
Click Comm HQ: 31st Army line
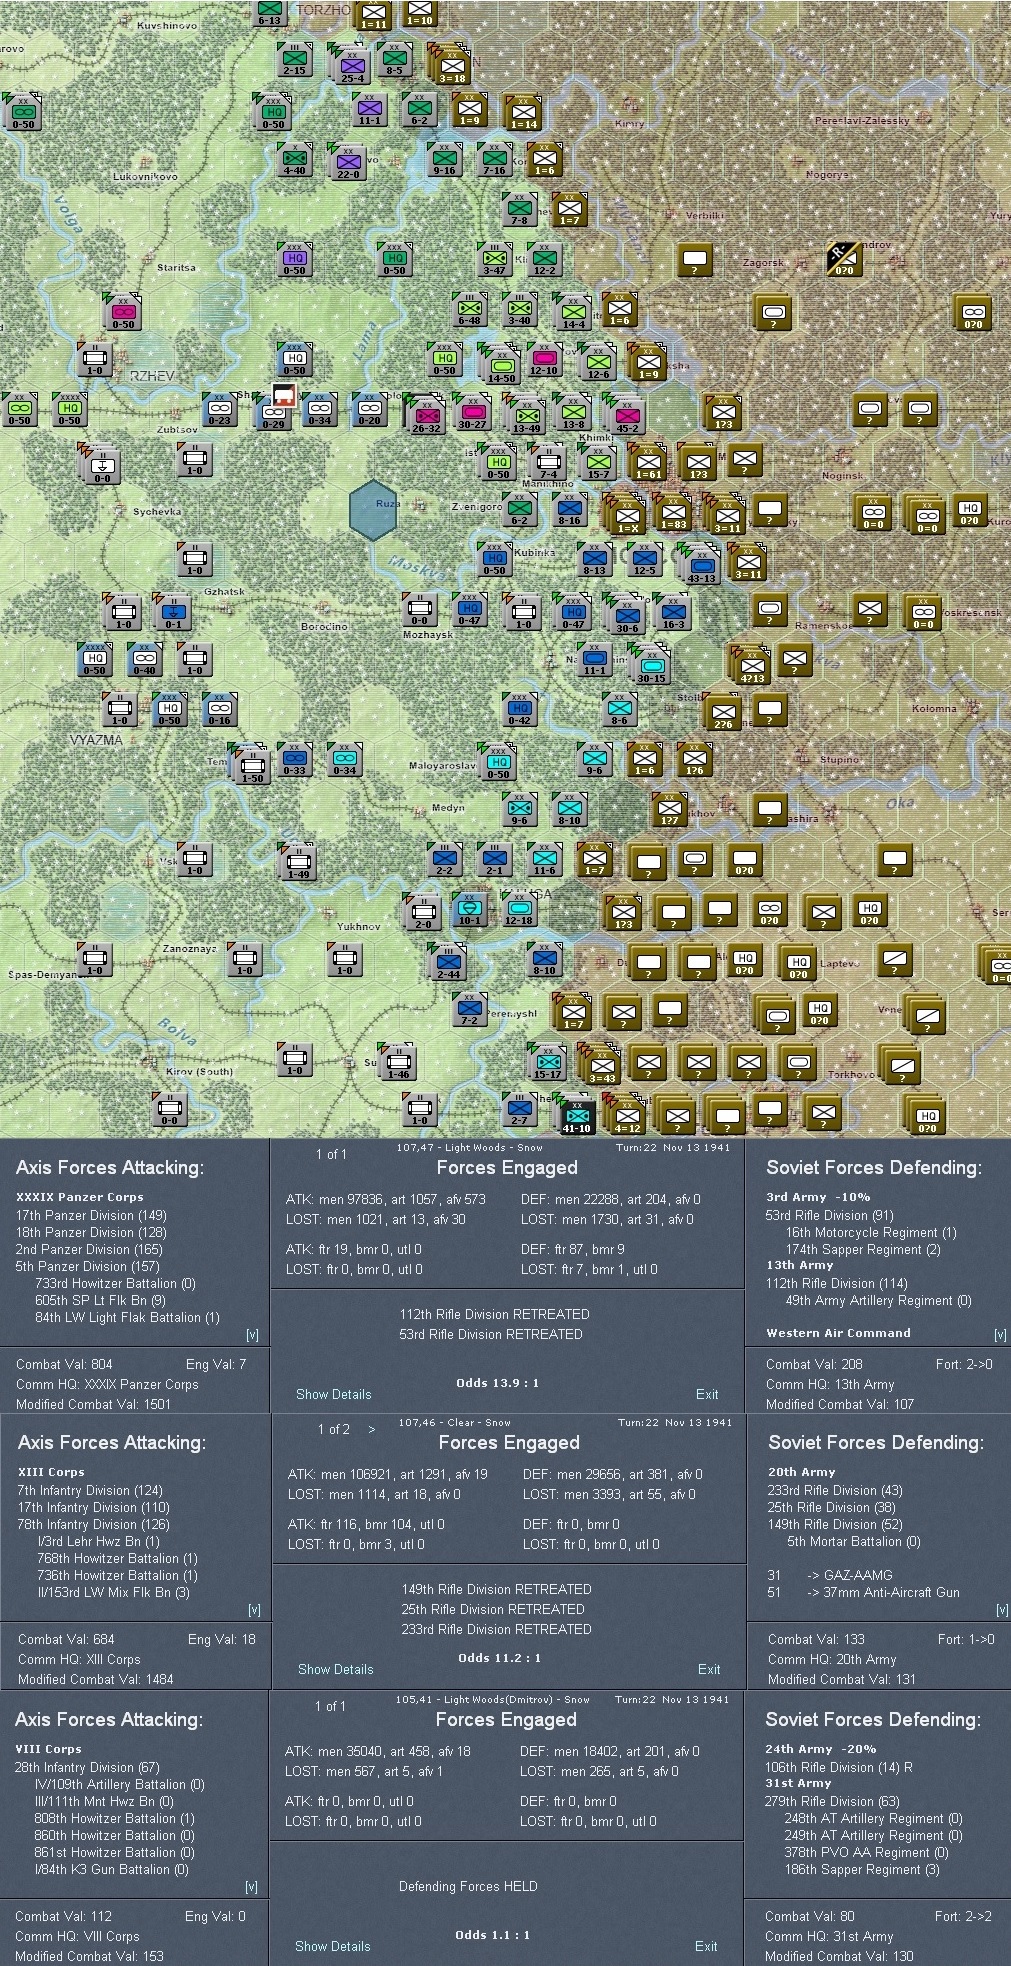829,1936
